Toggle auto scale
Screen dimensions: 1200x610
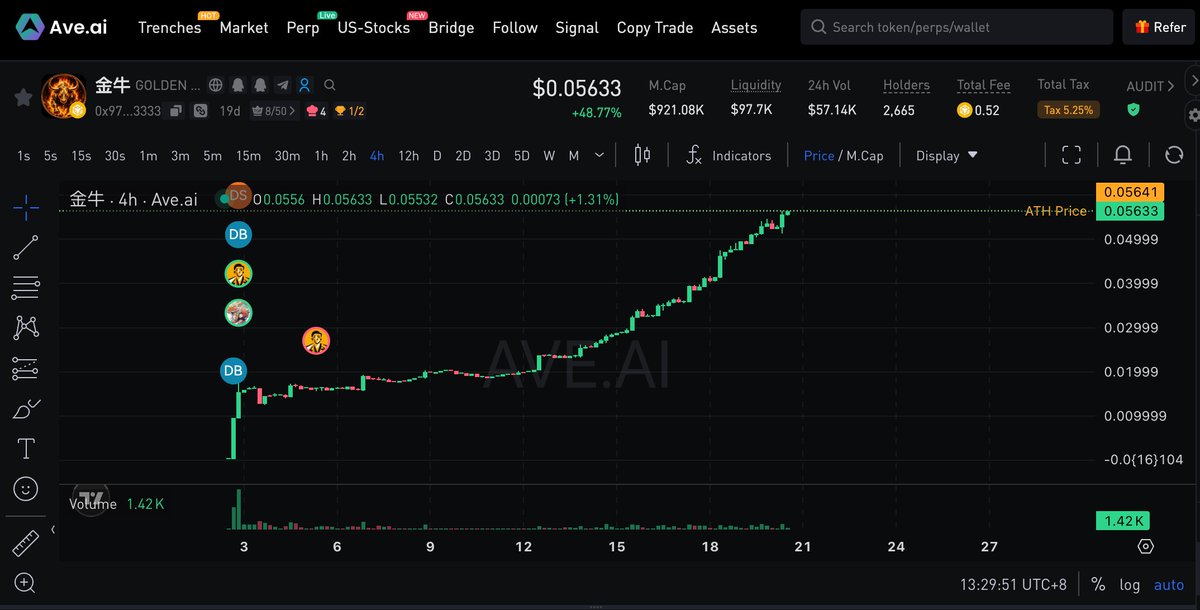click(x=1169, y=585)
